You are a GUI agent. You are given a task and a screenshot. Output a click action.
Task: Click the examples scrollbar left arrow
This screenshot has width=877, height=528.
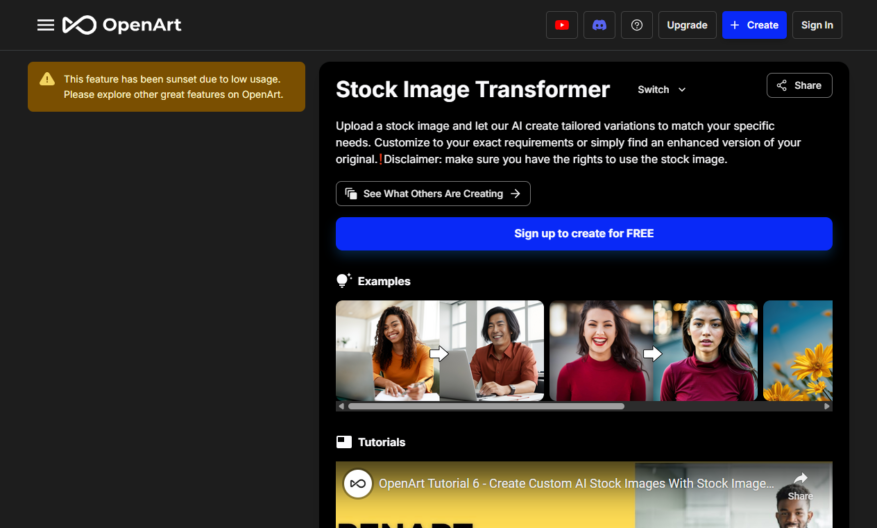pyautogui.click(x=341, y=407)
